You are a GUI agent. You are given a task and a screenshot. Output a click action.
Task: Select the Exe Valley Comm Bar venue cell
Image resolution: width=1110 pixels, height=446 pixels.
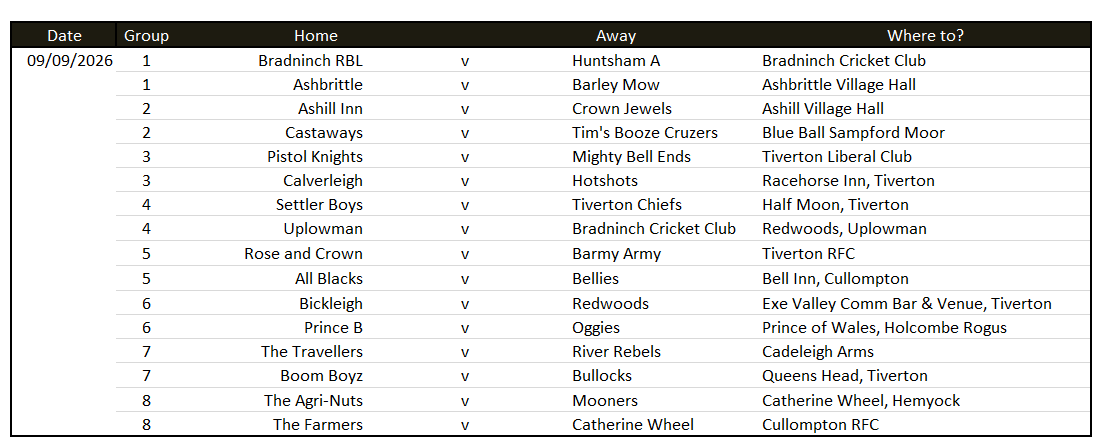(907, 304)
